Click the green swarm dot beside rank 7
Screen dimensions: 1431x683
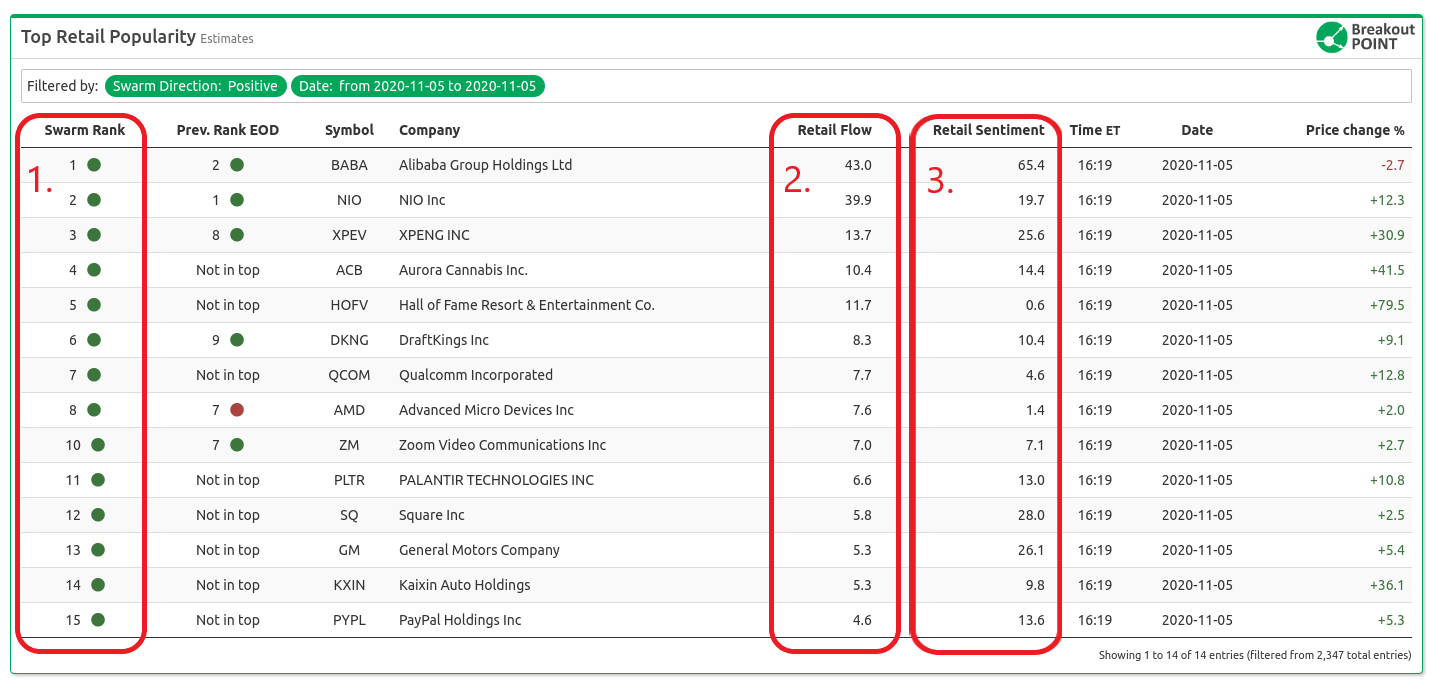click(93, 375)
